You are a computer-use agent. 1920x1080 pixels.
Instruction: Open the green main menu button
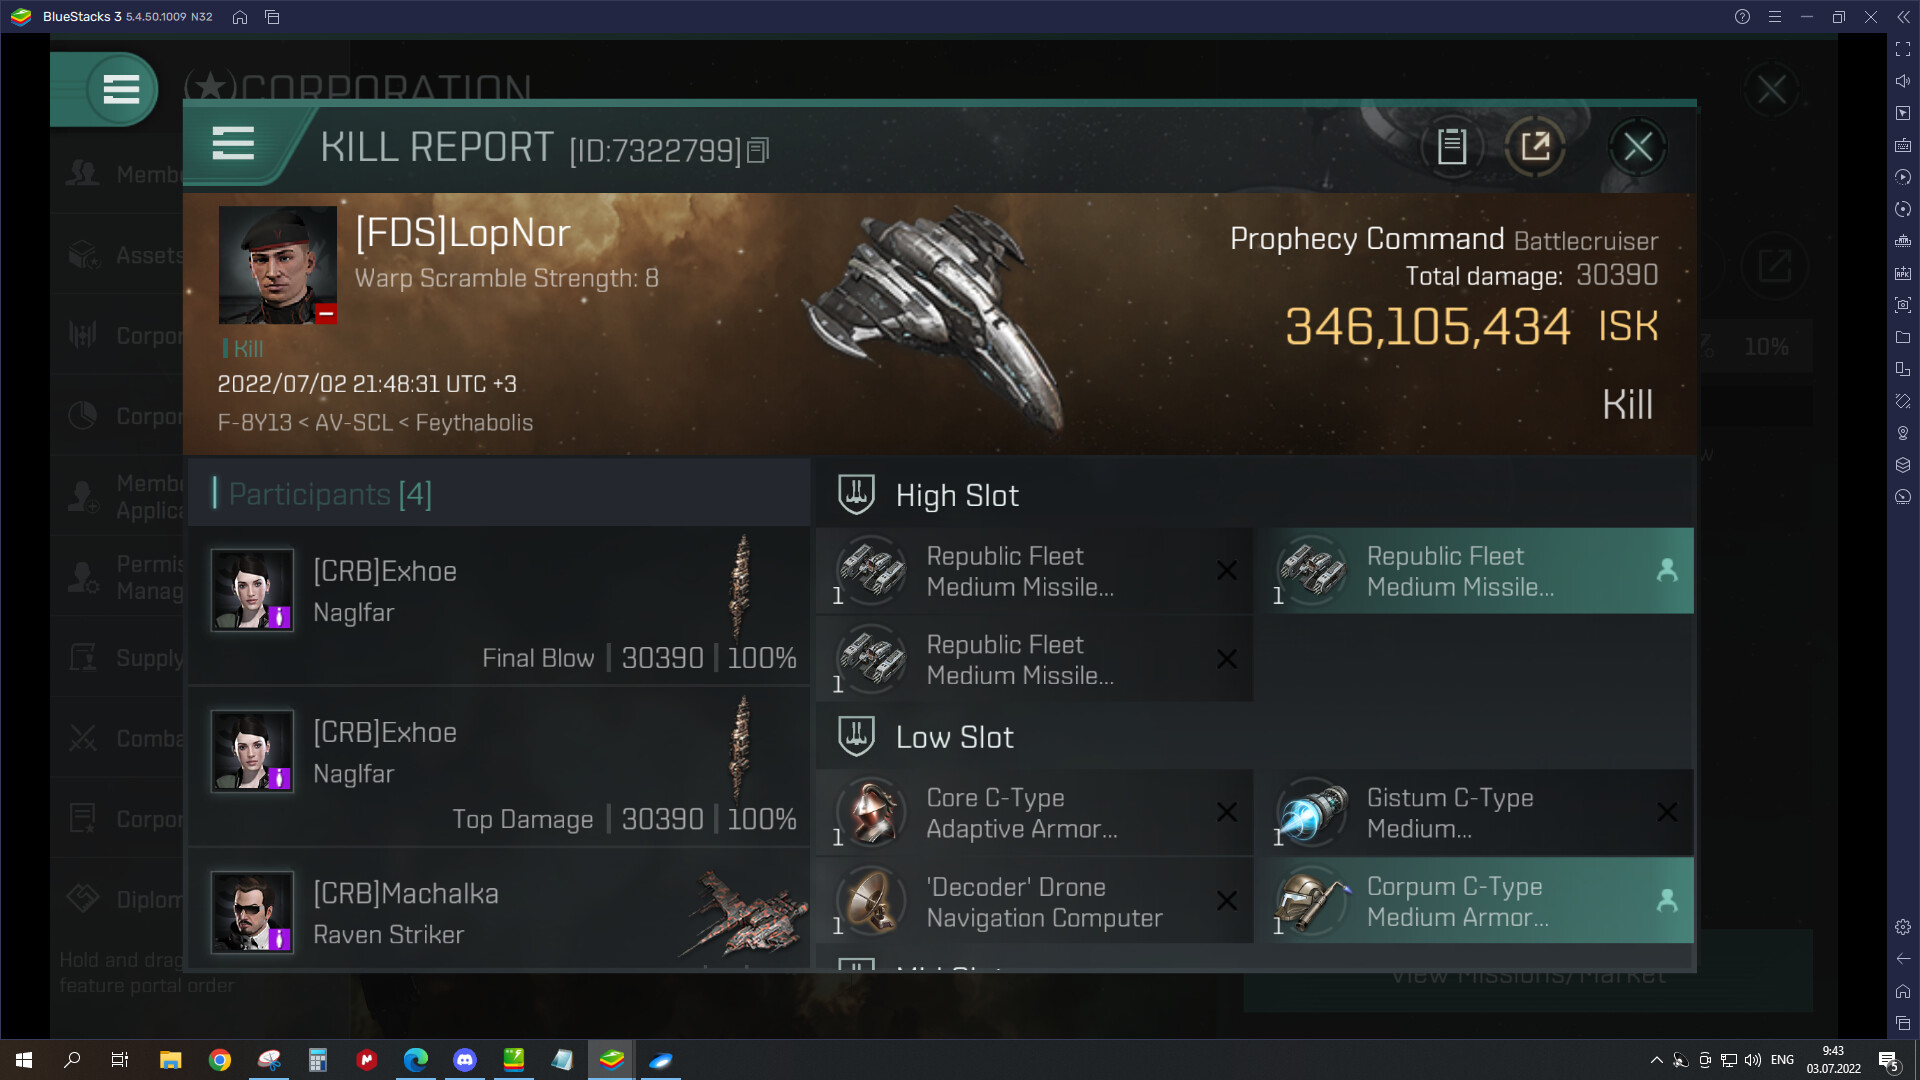(121, 90)
